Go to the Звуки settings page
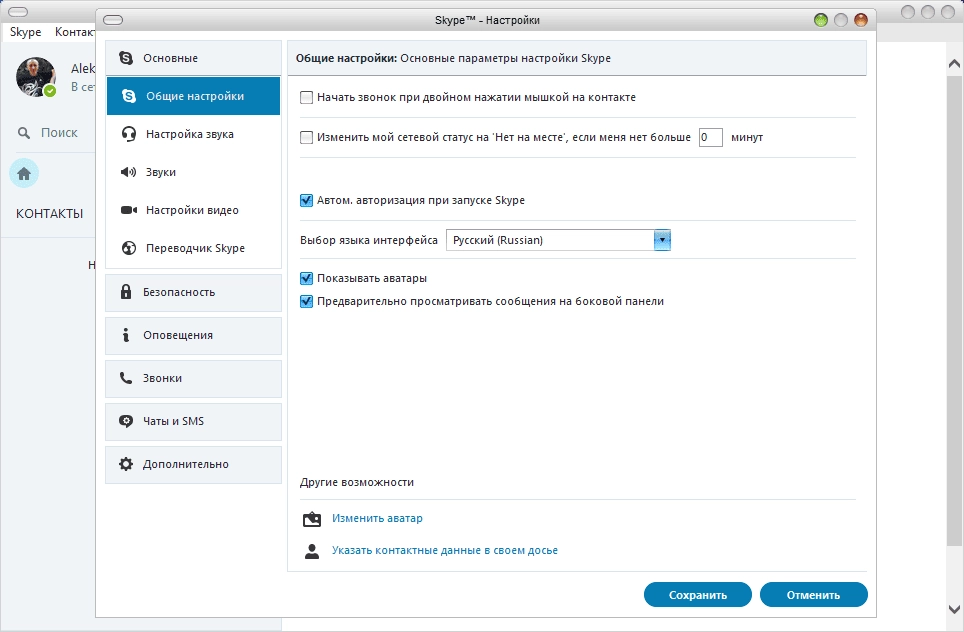 pos(193,172)
